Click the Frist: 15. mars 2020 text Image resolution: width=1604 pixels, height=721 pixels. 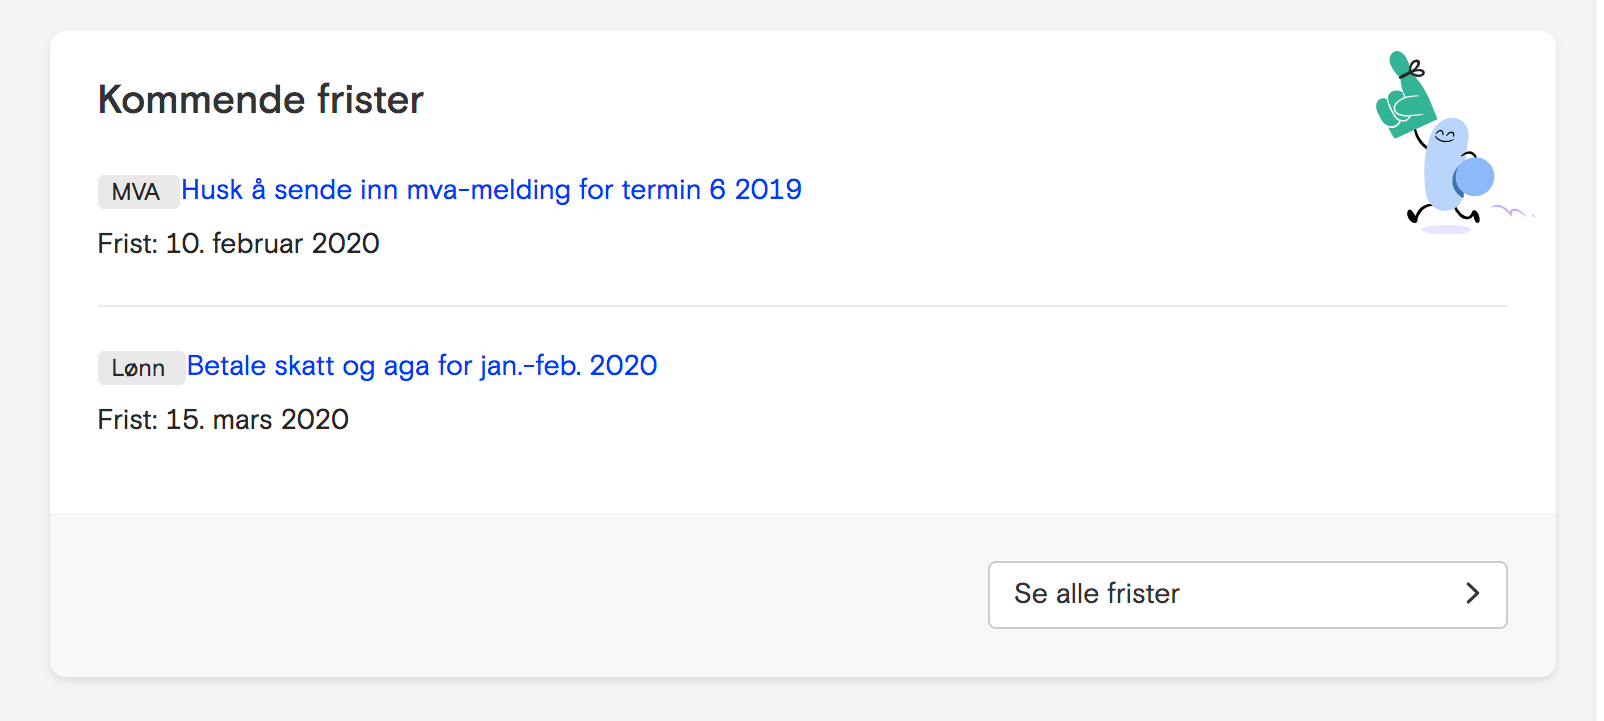pos(223,419)
